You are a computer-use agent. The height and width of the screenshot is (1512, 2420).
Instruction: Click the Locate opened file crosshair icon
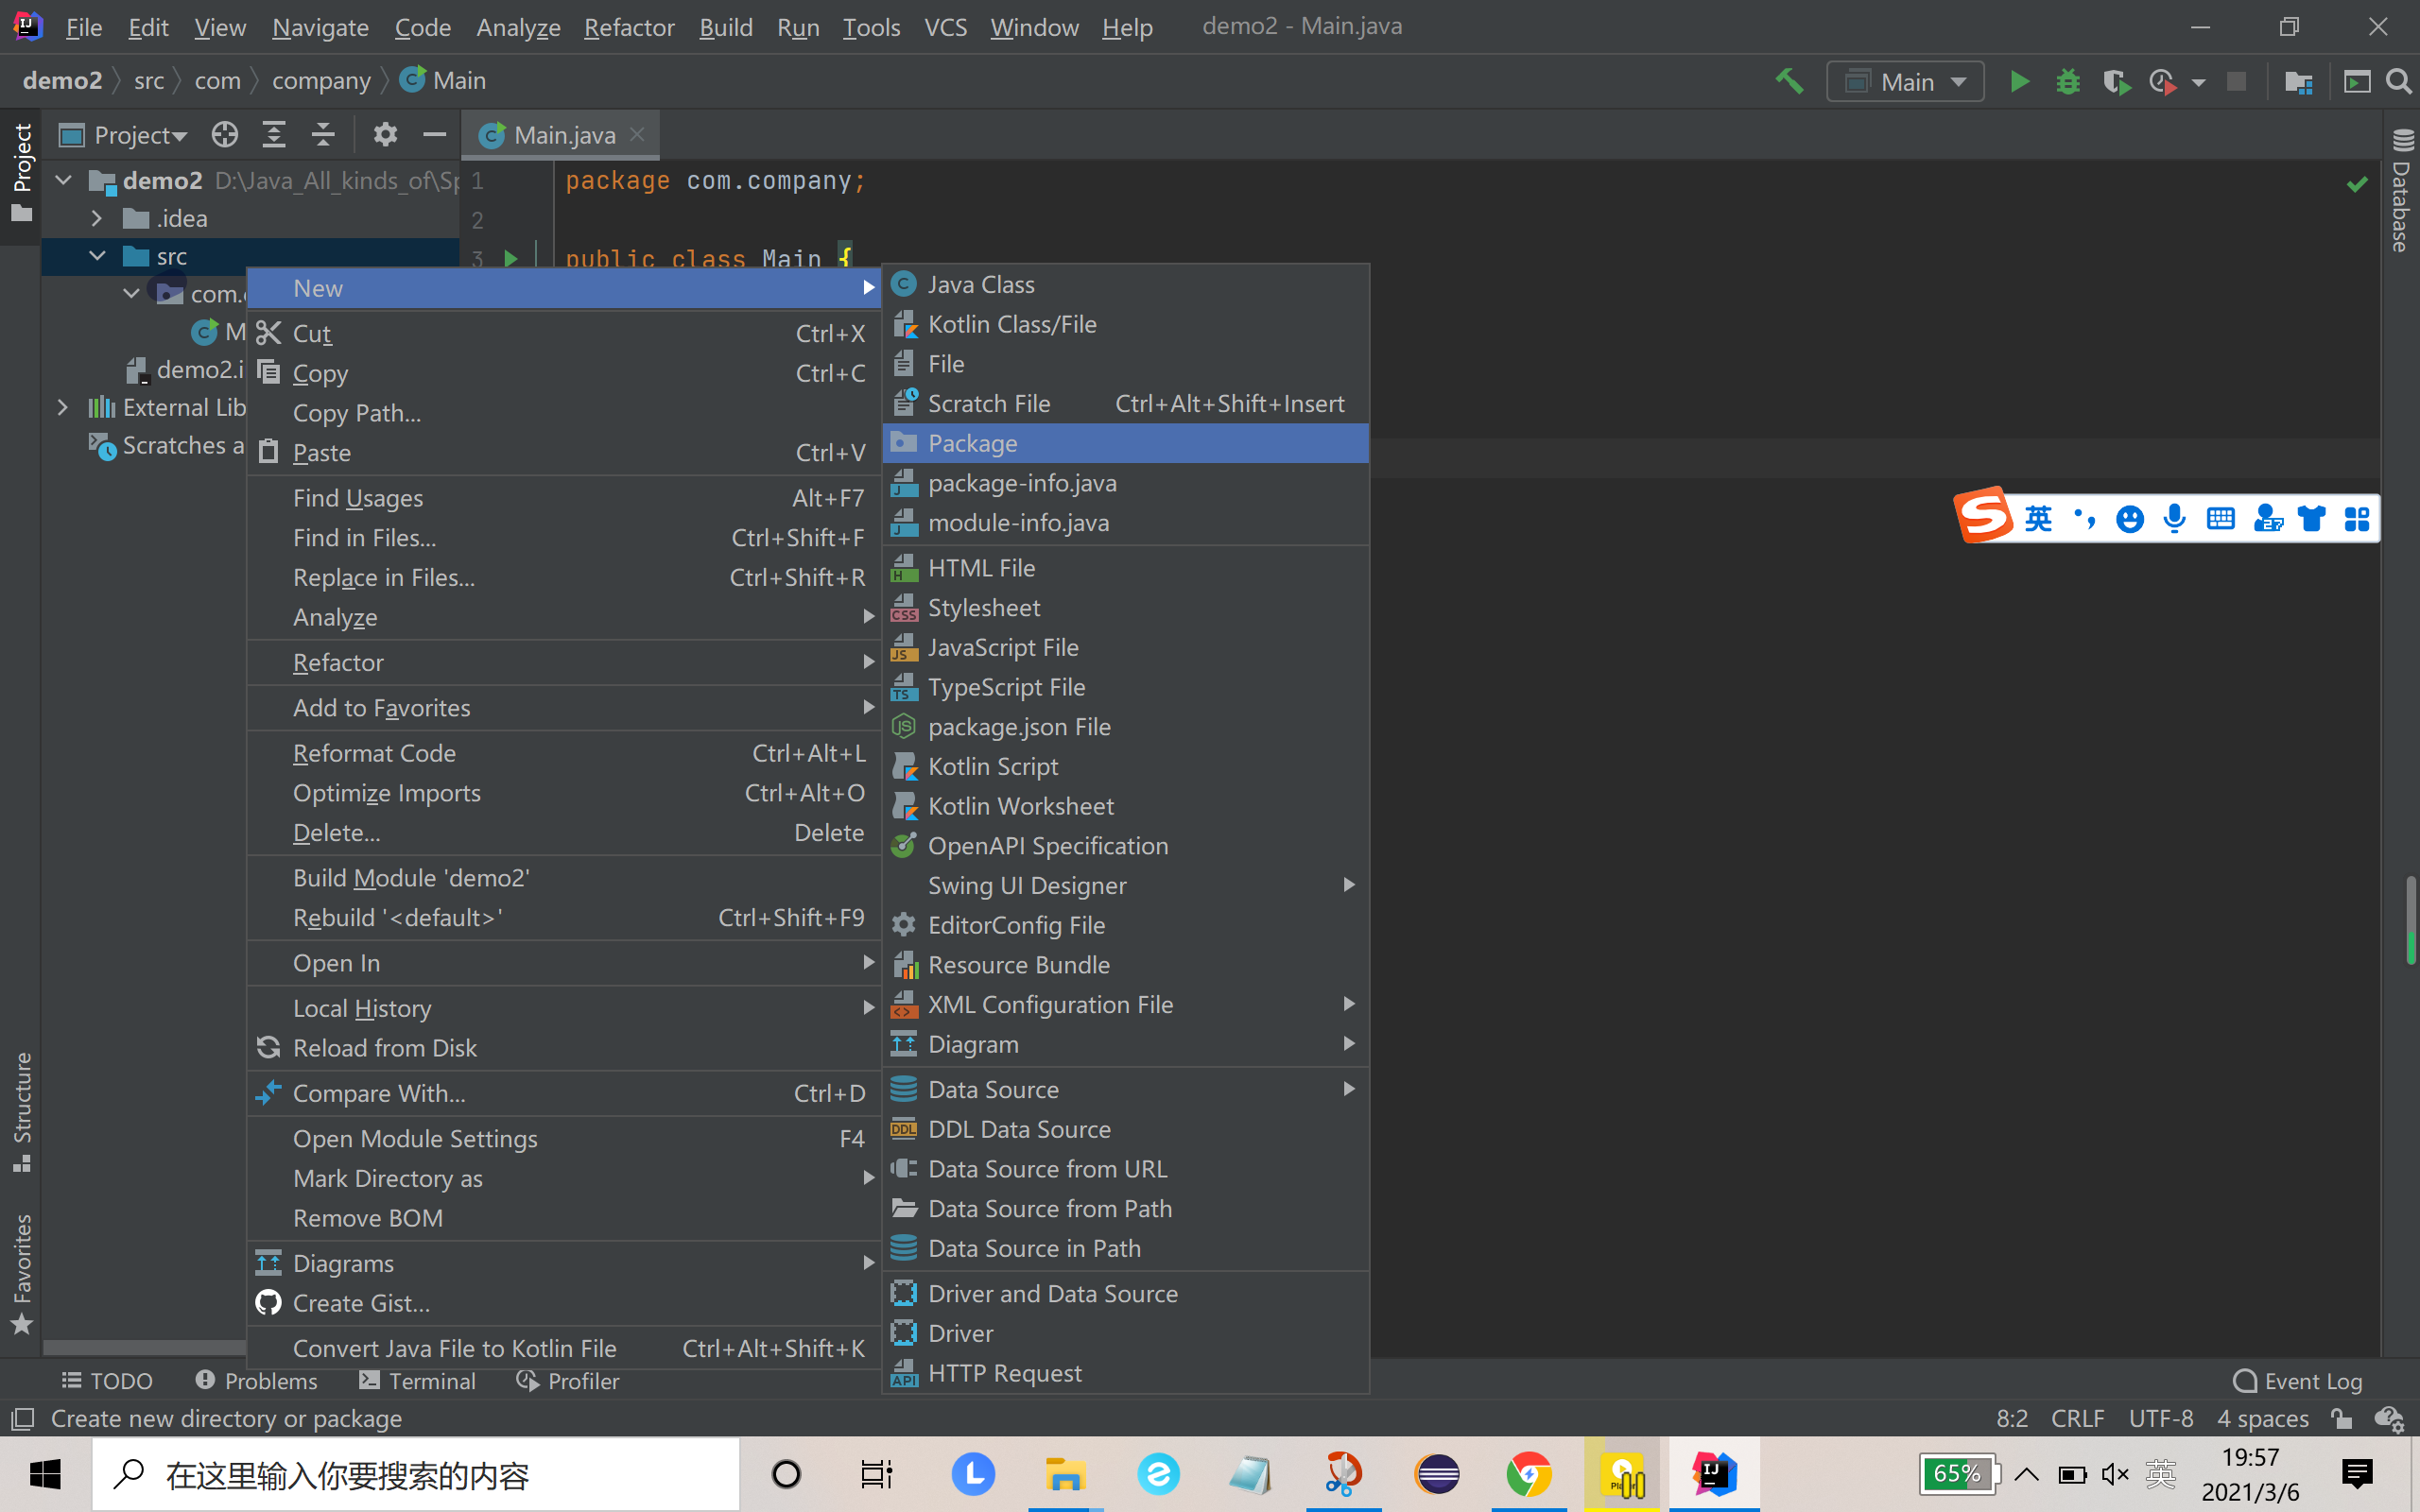tap(225, 135)
